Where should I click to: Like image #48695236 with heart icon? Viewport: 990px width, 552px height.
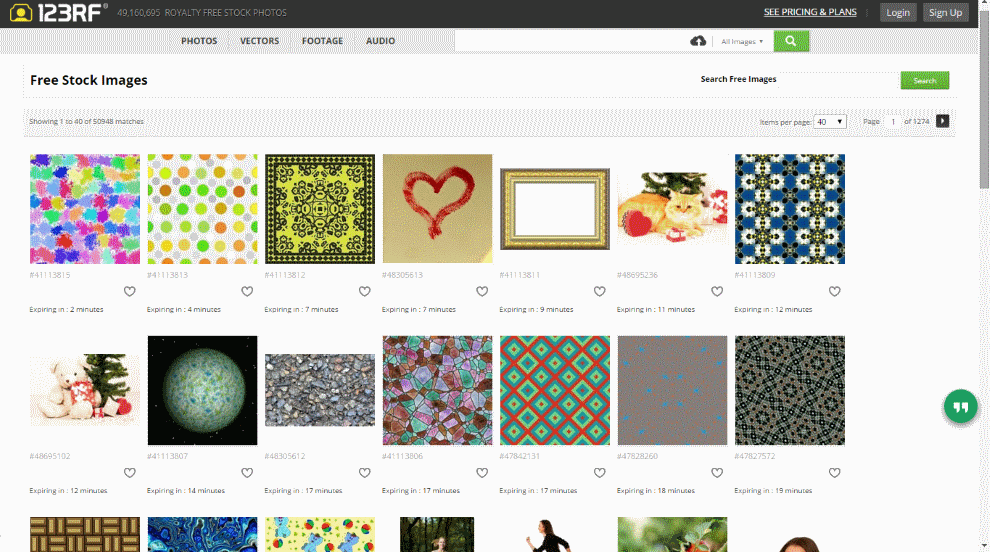[717, 291]
